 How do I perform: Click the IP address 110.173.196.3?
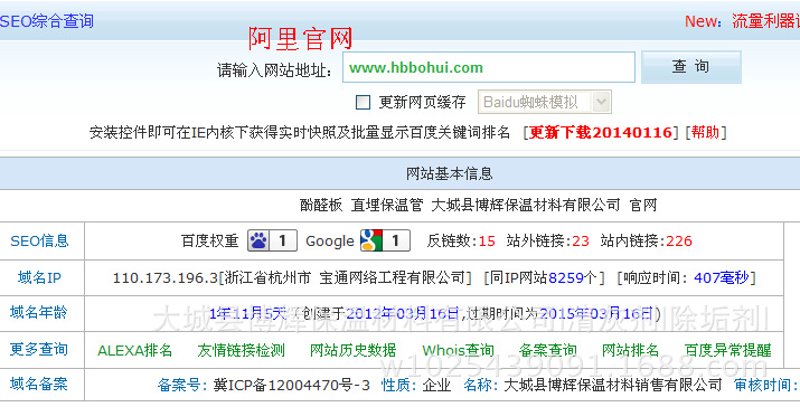(165, 278)
